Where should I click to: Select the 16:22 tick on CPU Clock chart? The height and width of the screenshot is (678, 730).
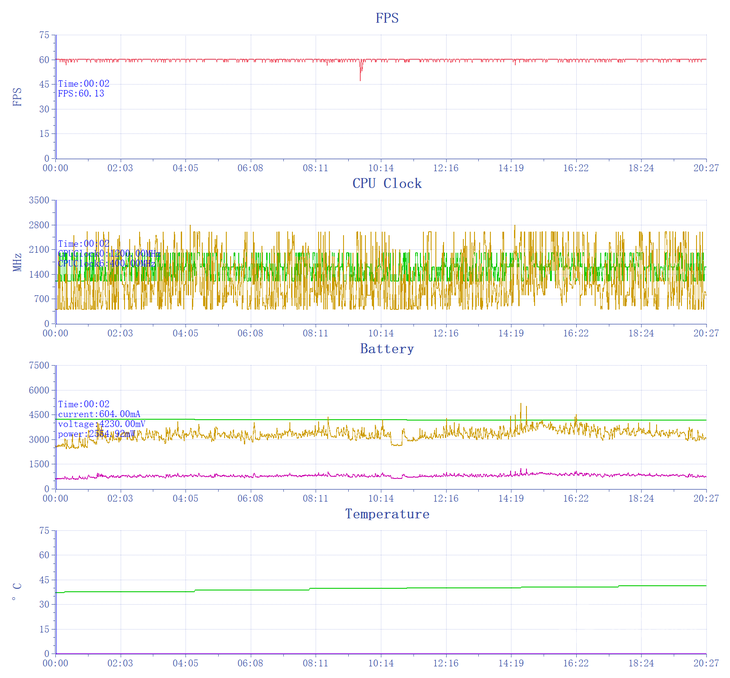[x=576, y=333]
